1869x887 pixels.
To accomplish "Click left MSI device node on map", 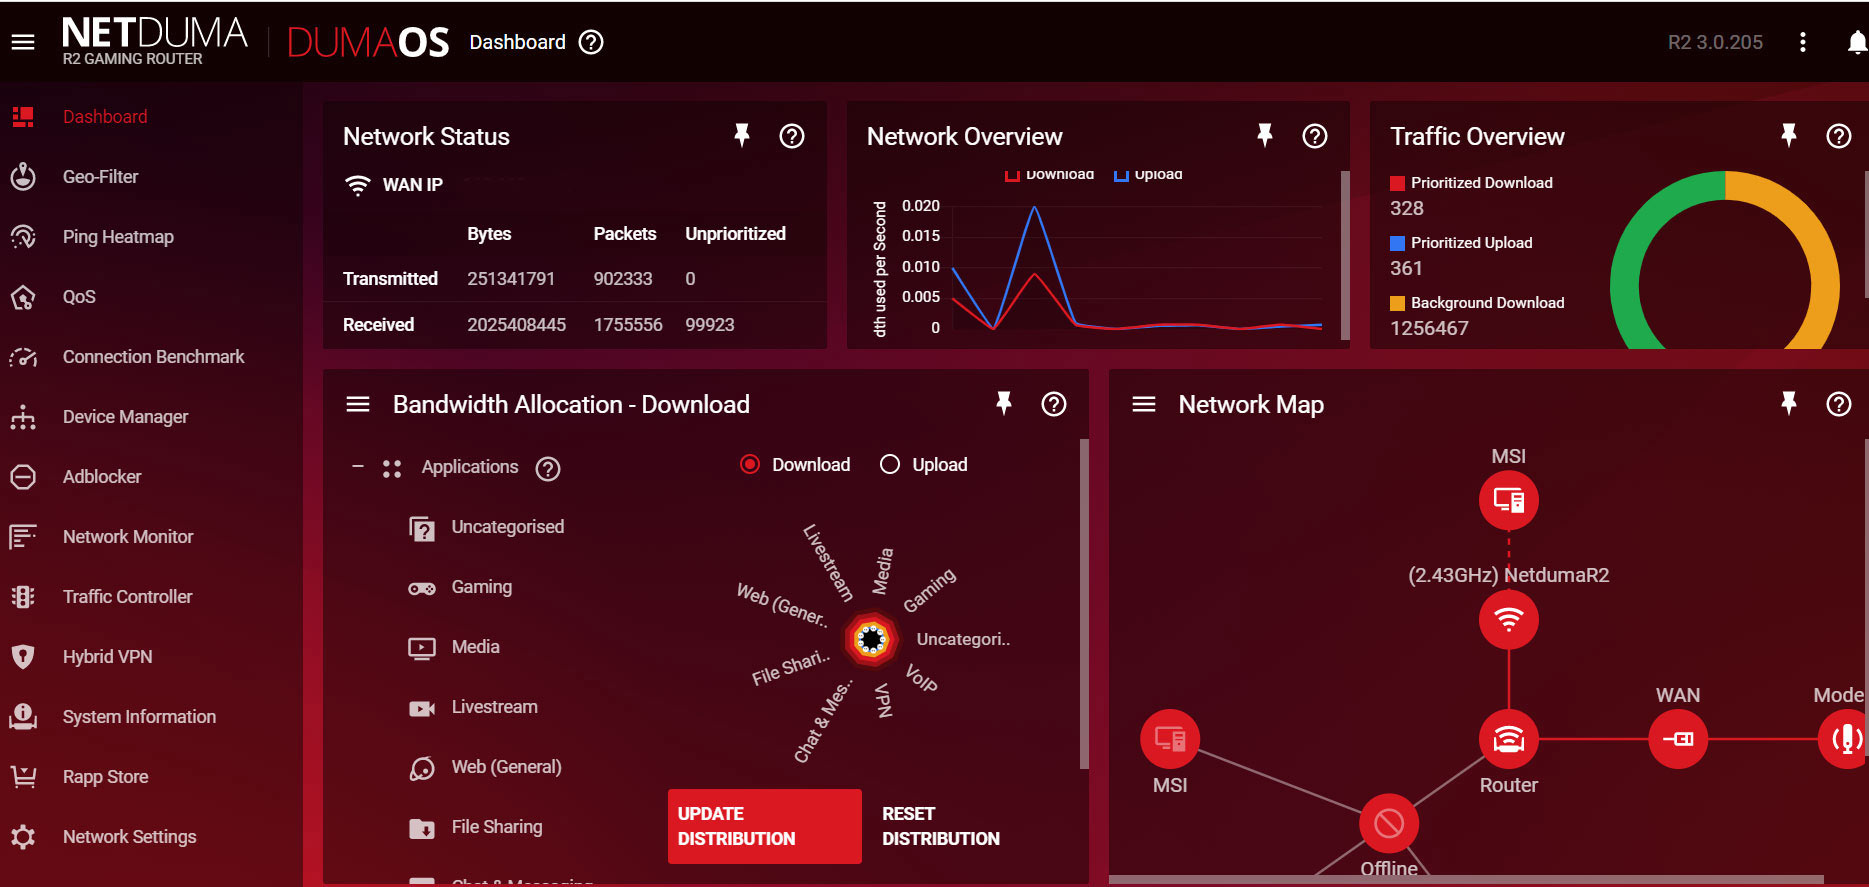I will click(x=1170, y=739).
